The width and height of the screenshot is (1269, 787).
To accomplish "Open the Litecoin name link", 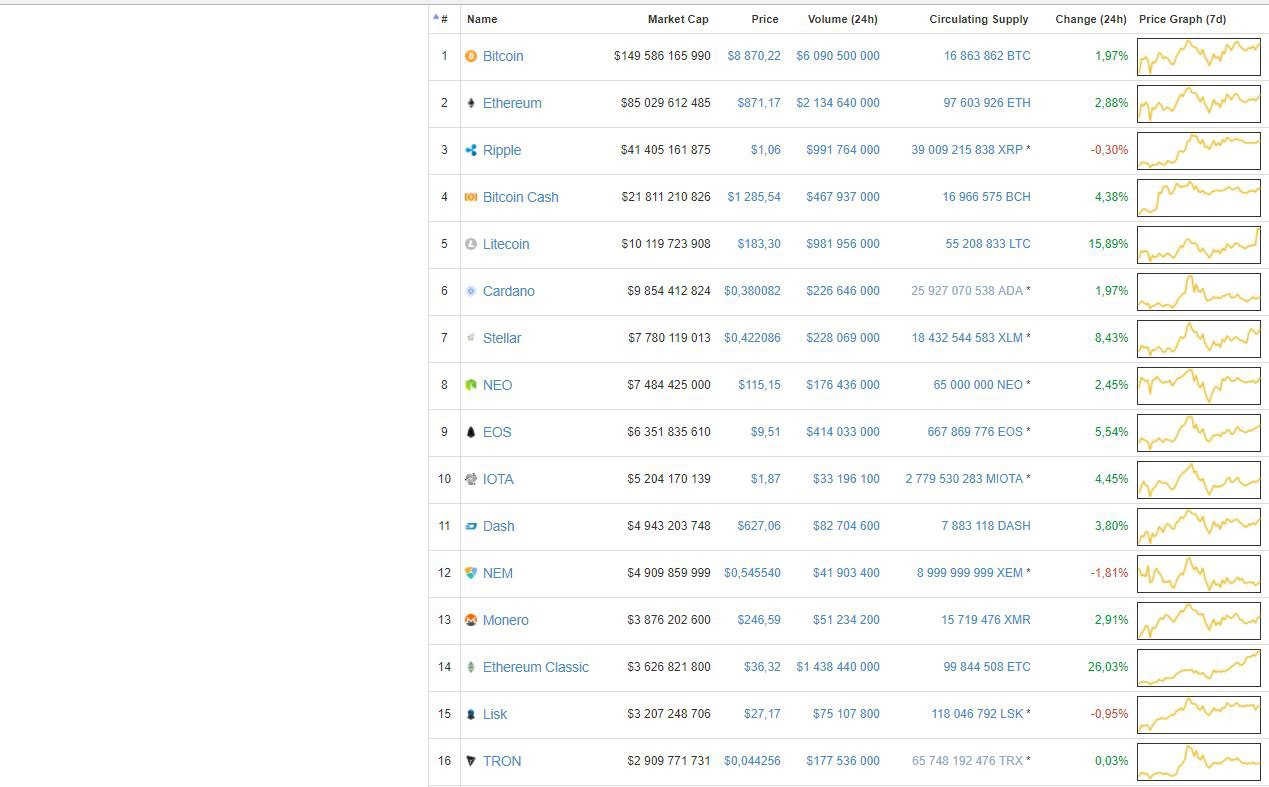I will 506,244.
